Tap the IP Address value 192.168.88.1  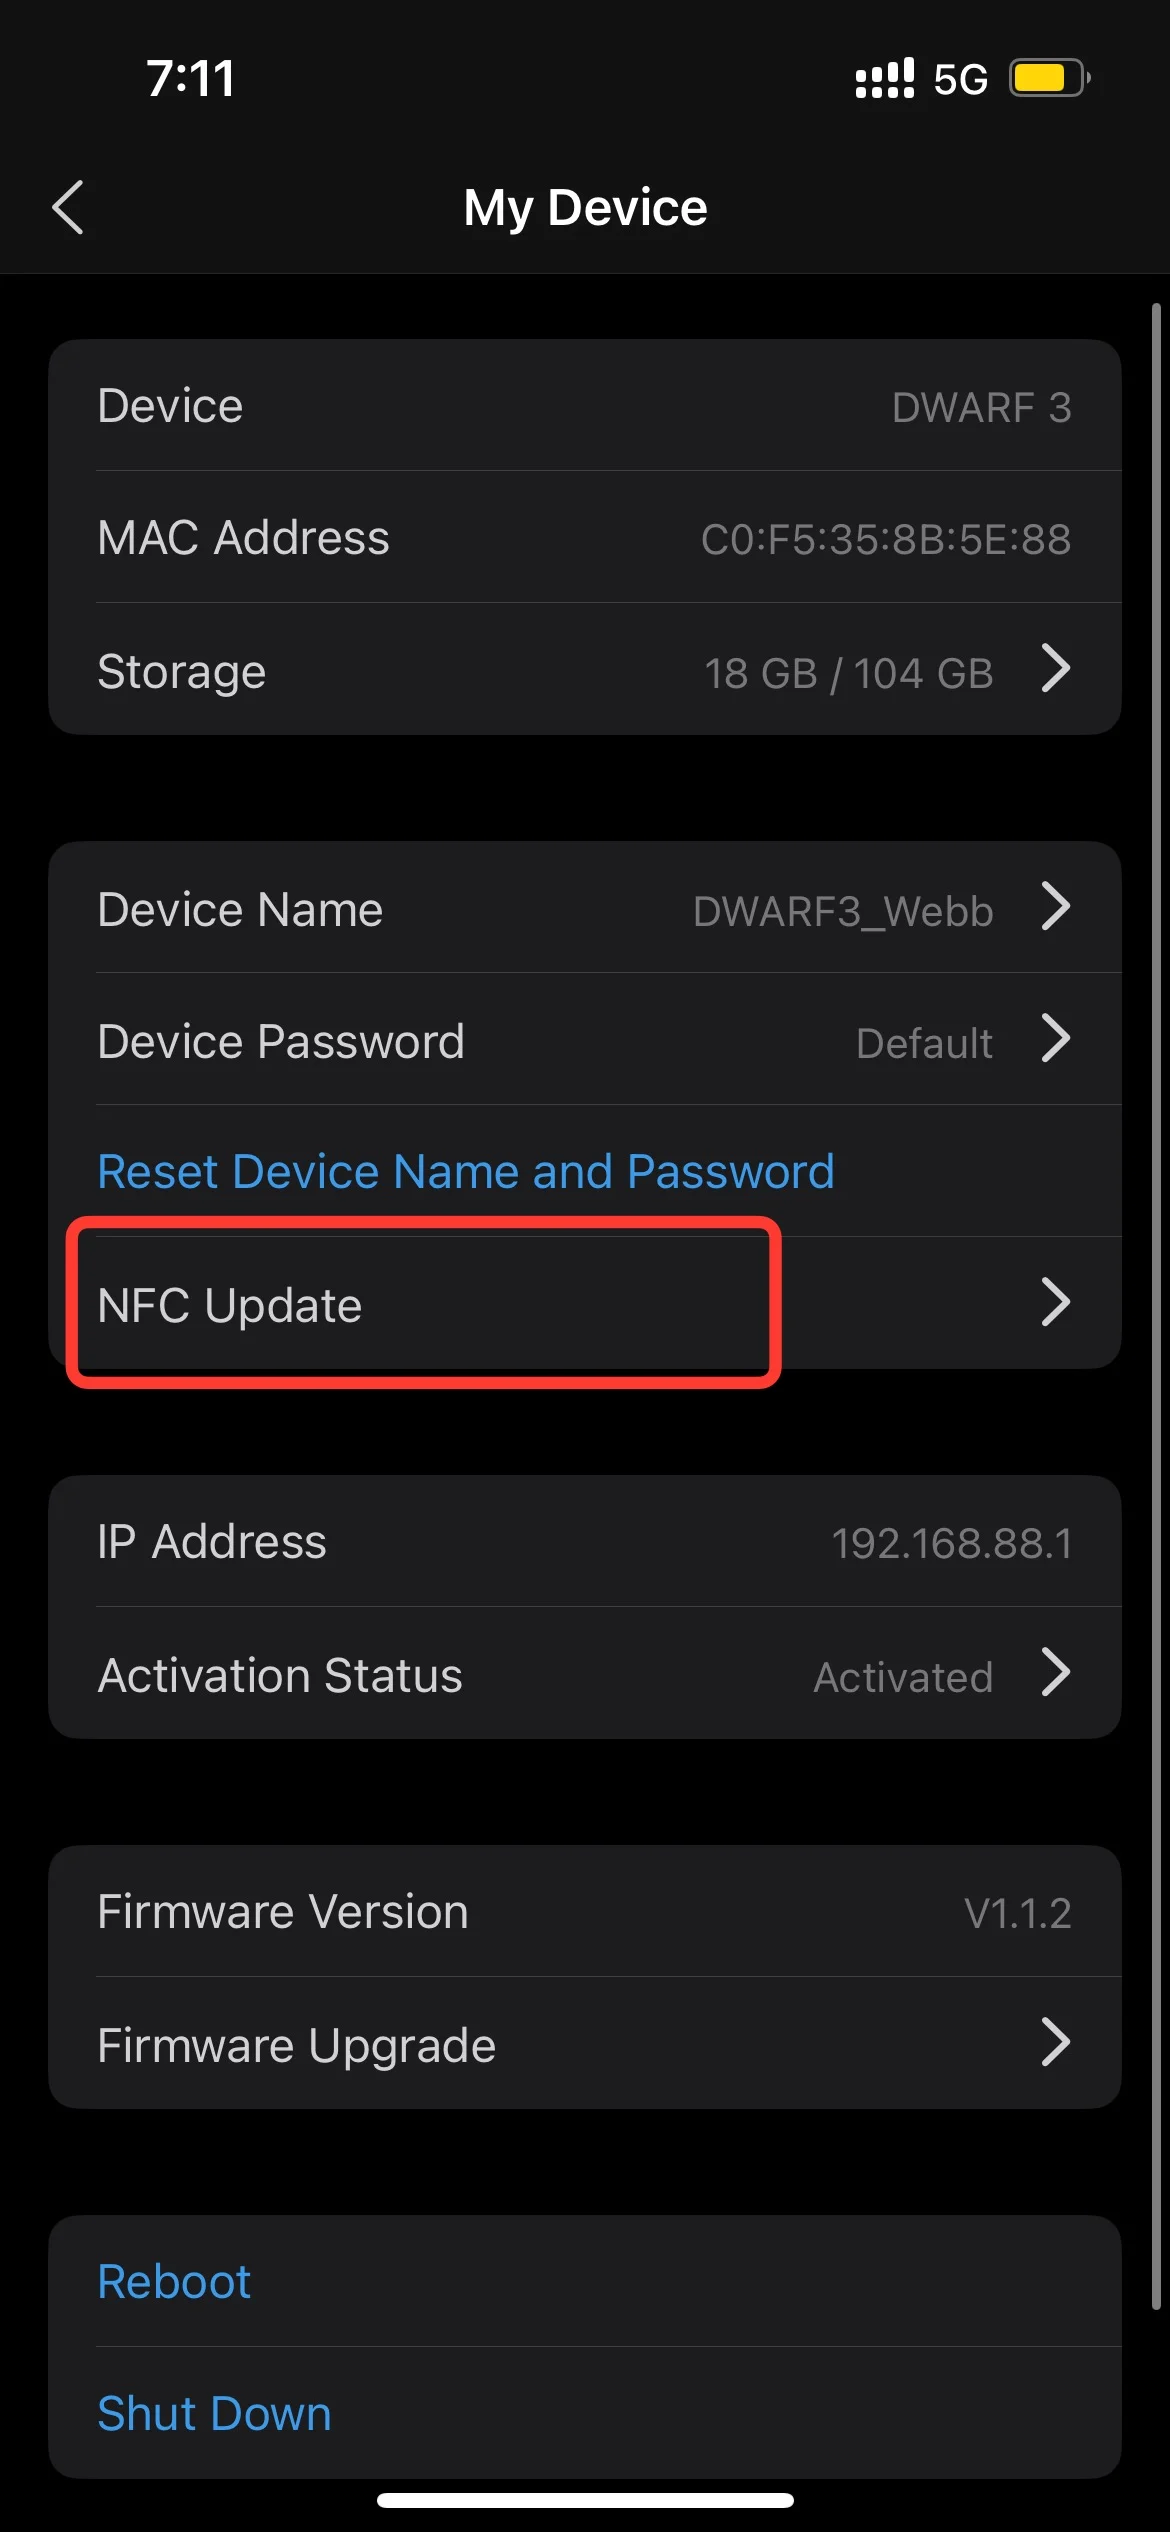tap(951, 1543)
